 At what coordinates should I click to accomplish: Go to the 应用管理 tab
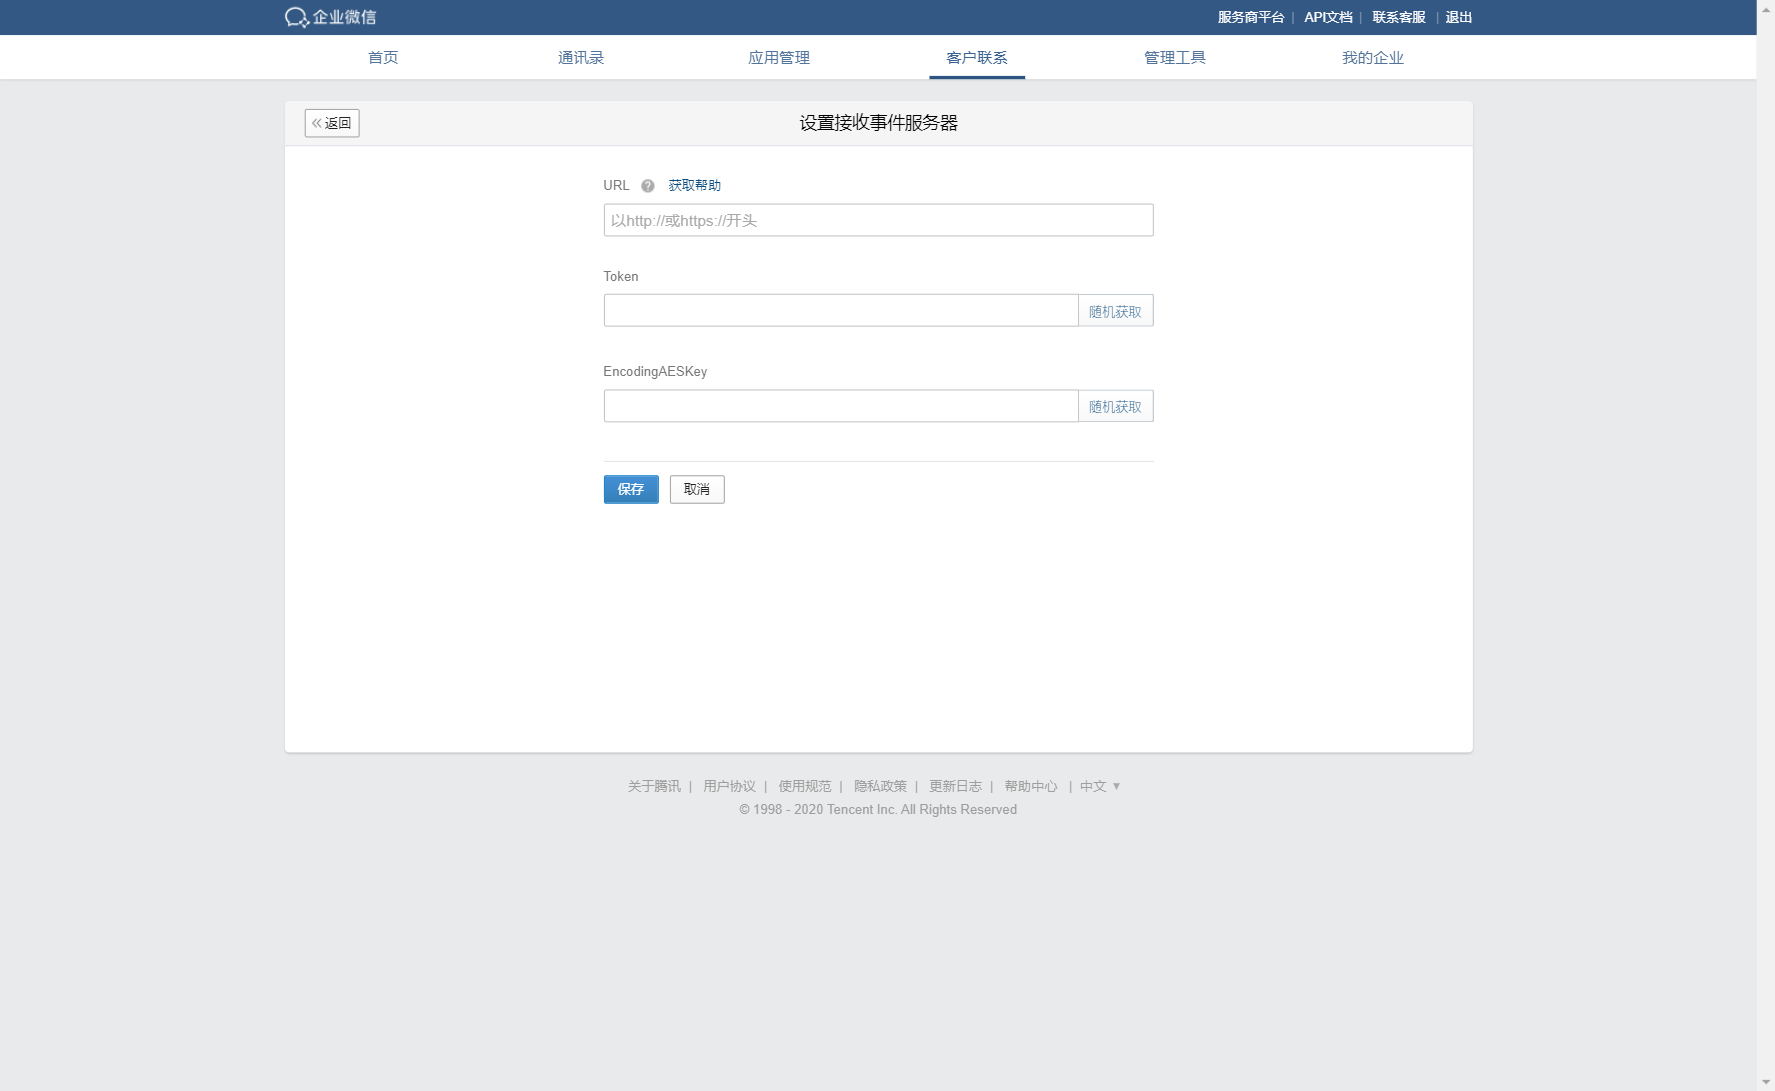[779, 58]
